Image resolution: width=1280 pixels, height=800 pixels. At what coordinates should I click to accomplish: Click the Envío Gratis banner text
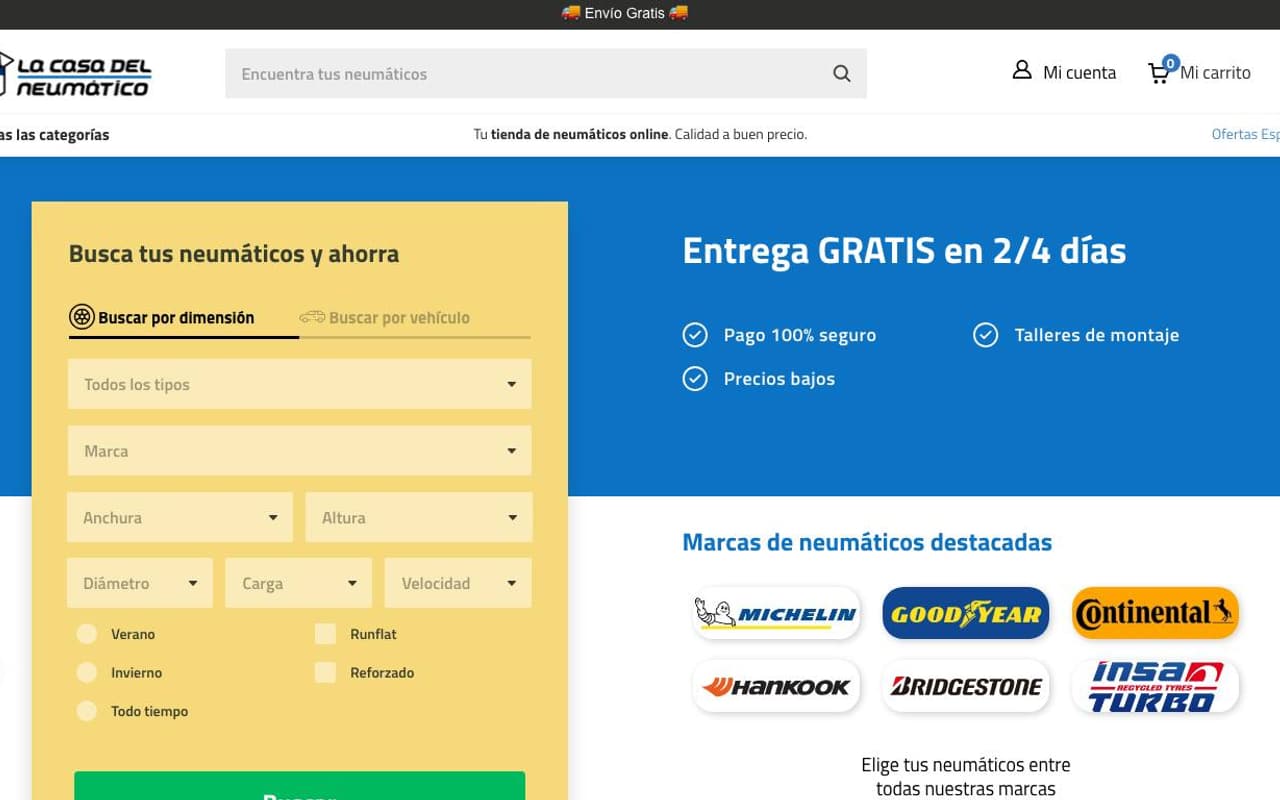(x=625, y=13)
